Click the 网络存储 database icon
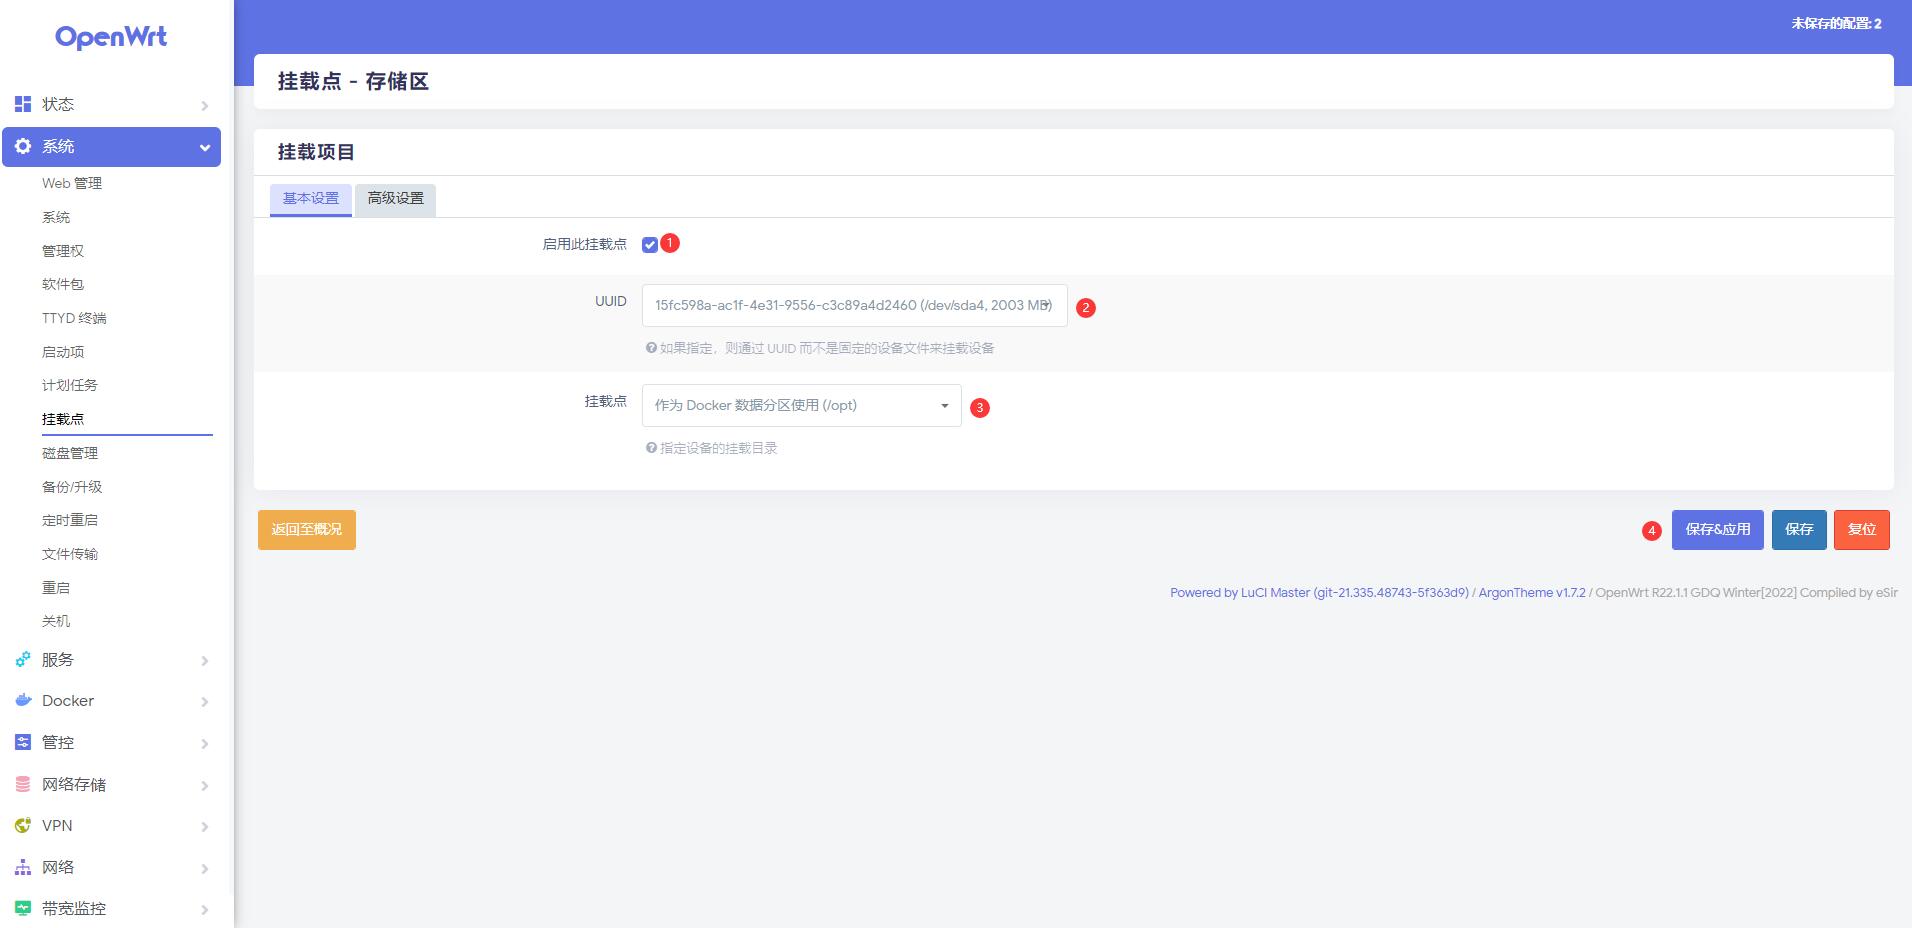 (x=23, y=784)
